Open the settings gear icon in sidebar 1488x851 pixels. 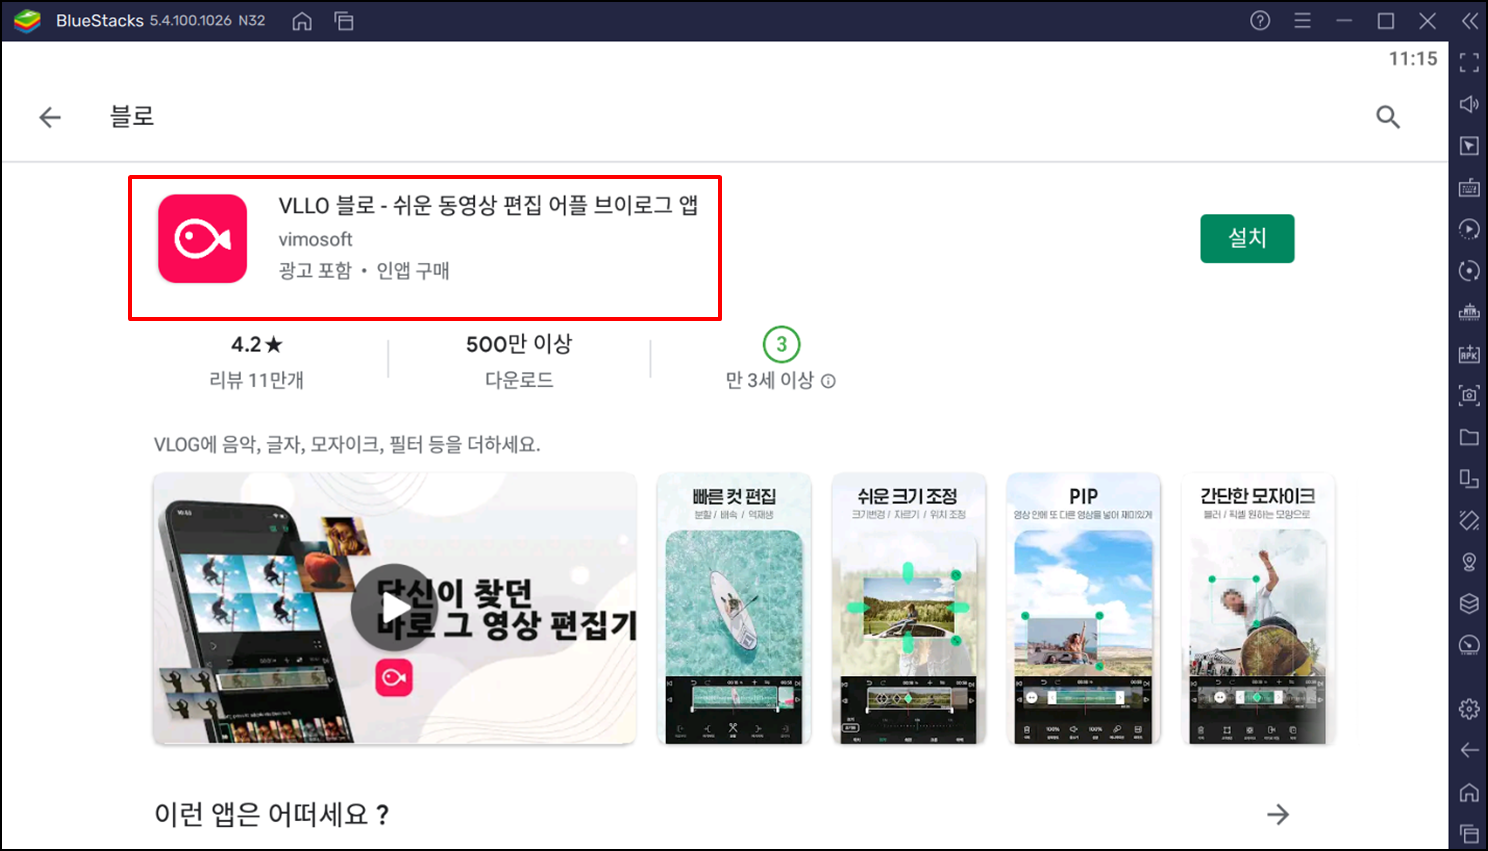click(1469, 709)
